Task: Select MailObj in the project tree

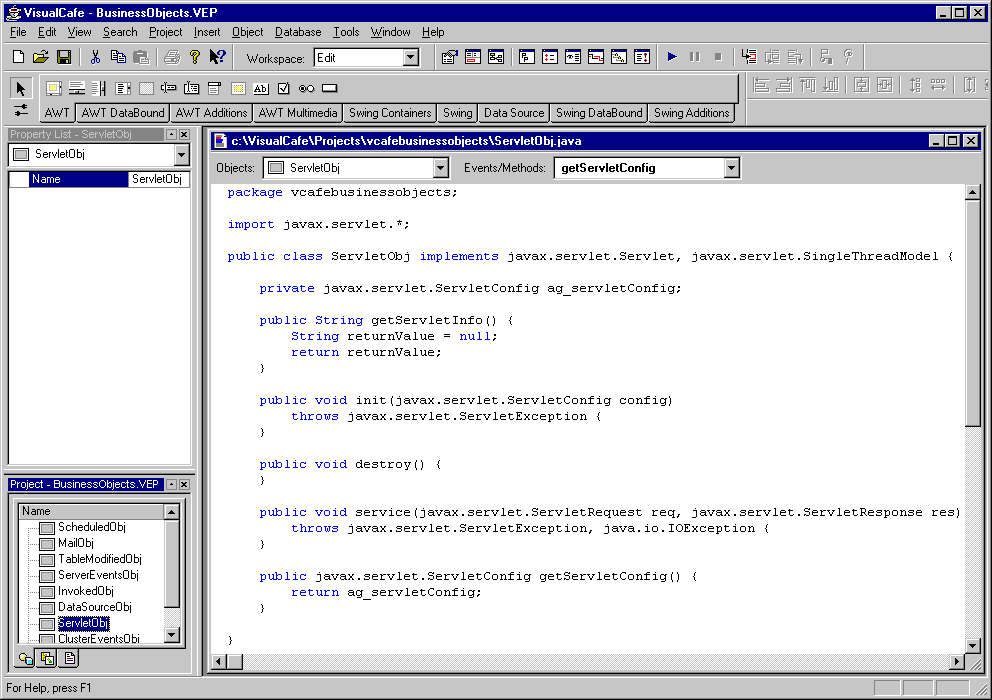Action: point(76,543)
